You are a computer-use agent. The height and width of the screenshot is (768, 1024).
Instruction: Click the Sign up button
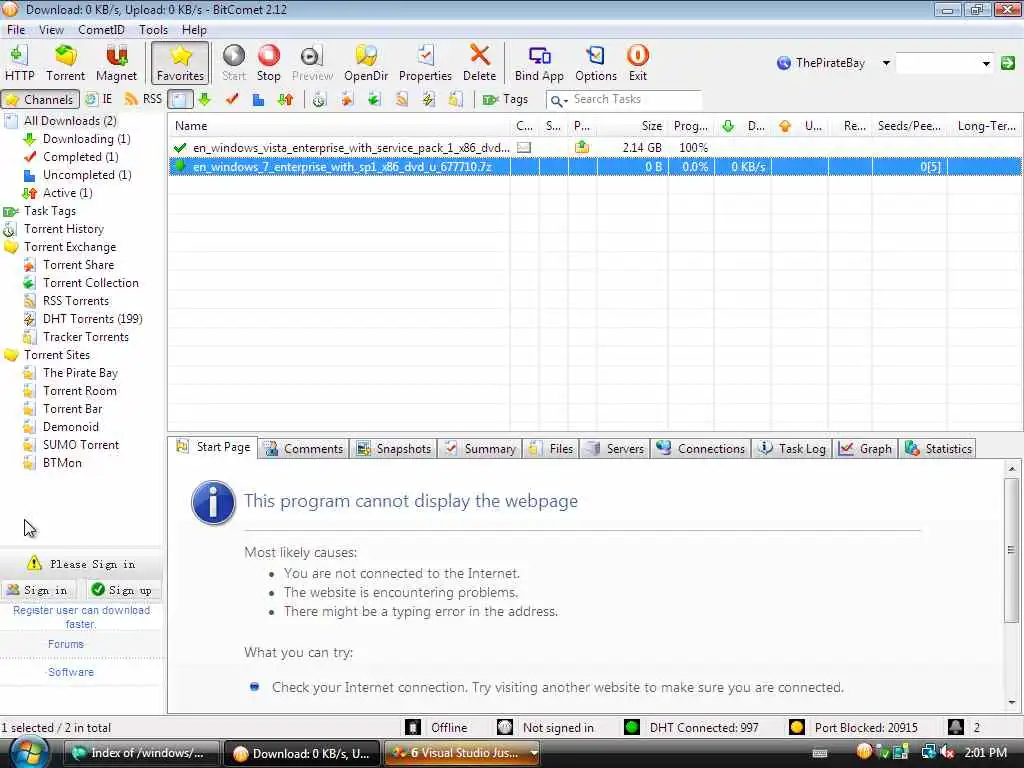point(122,590)
